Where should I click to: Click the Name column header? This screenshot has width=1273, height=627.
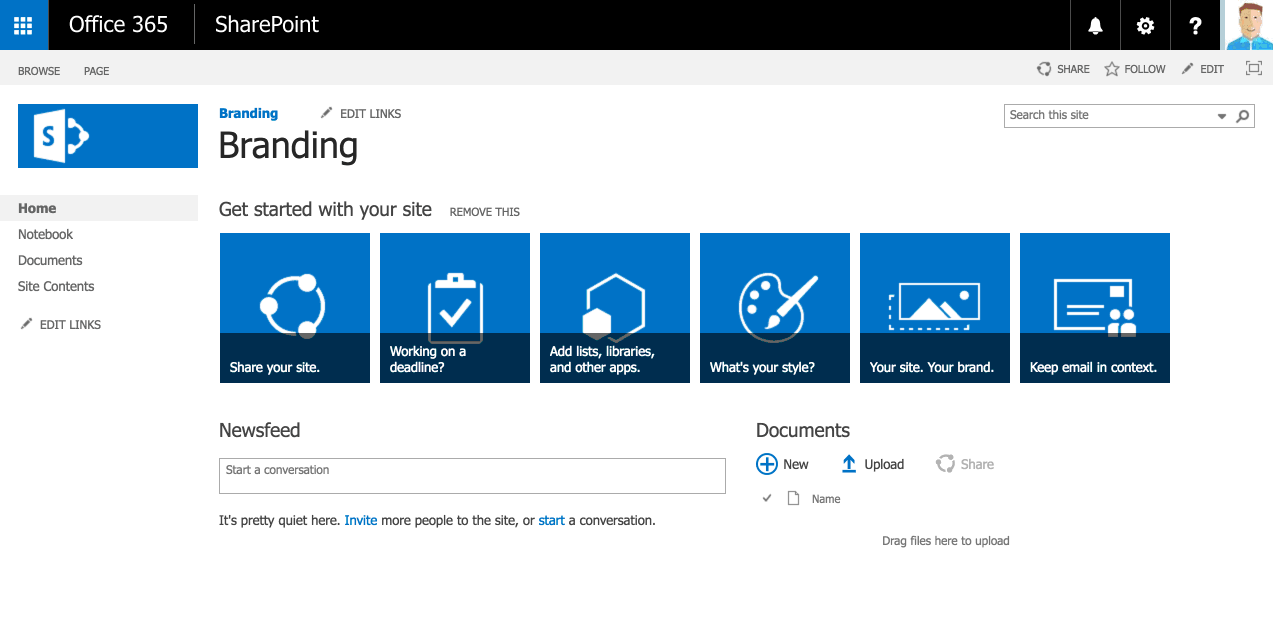click(826, 499)
